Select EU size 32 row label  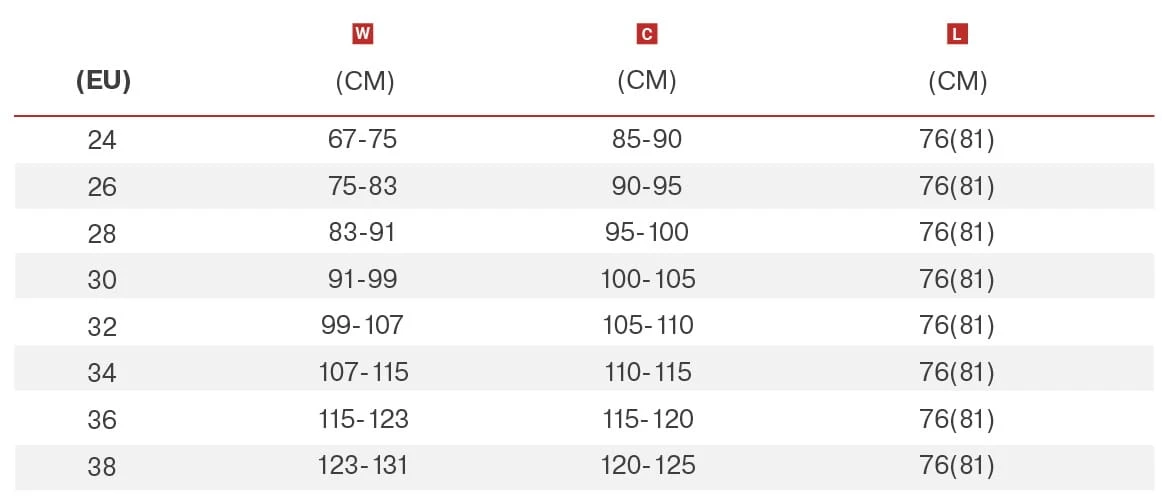point(102,327)
